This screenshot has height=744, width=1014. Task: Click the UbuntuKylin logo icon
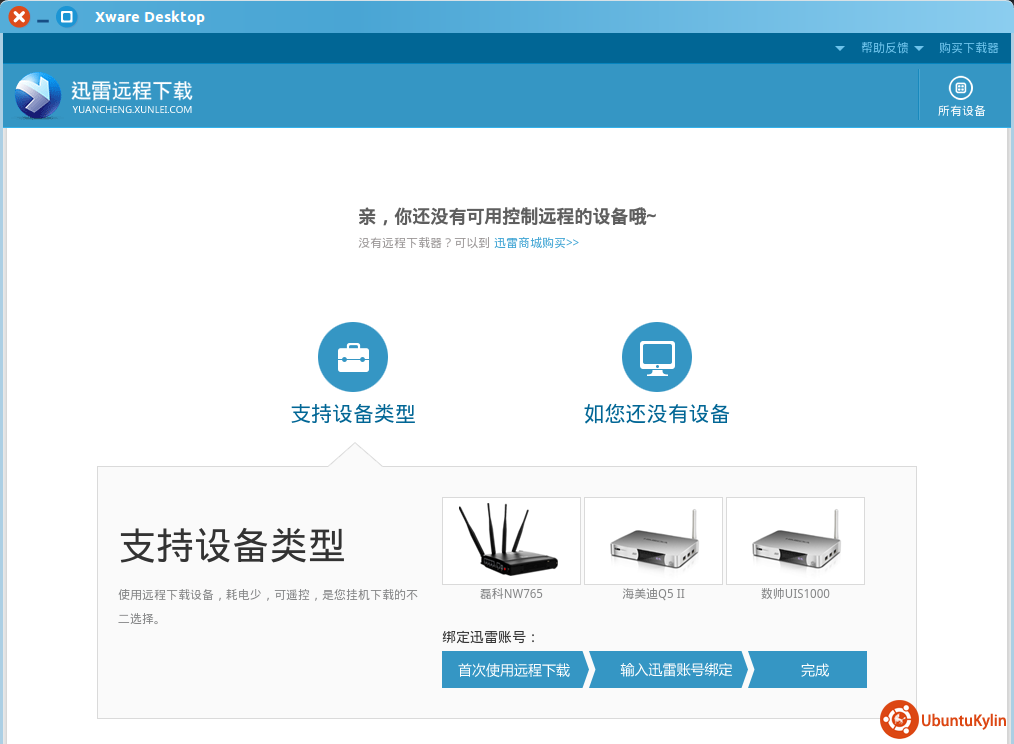coord(899,720)
